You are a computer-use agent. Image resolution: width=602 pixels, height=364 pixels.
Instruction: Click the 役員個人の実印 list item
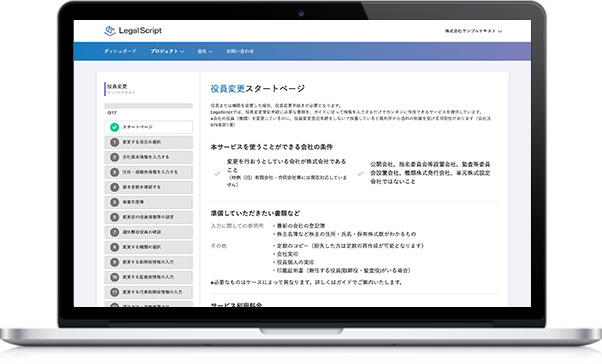[x=294, y=262]
